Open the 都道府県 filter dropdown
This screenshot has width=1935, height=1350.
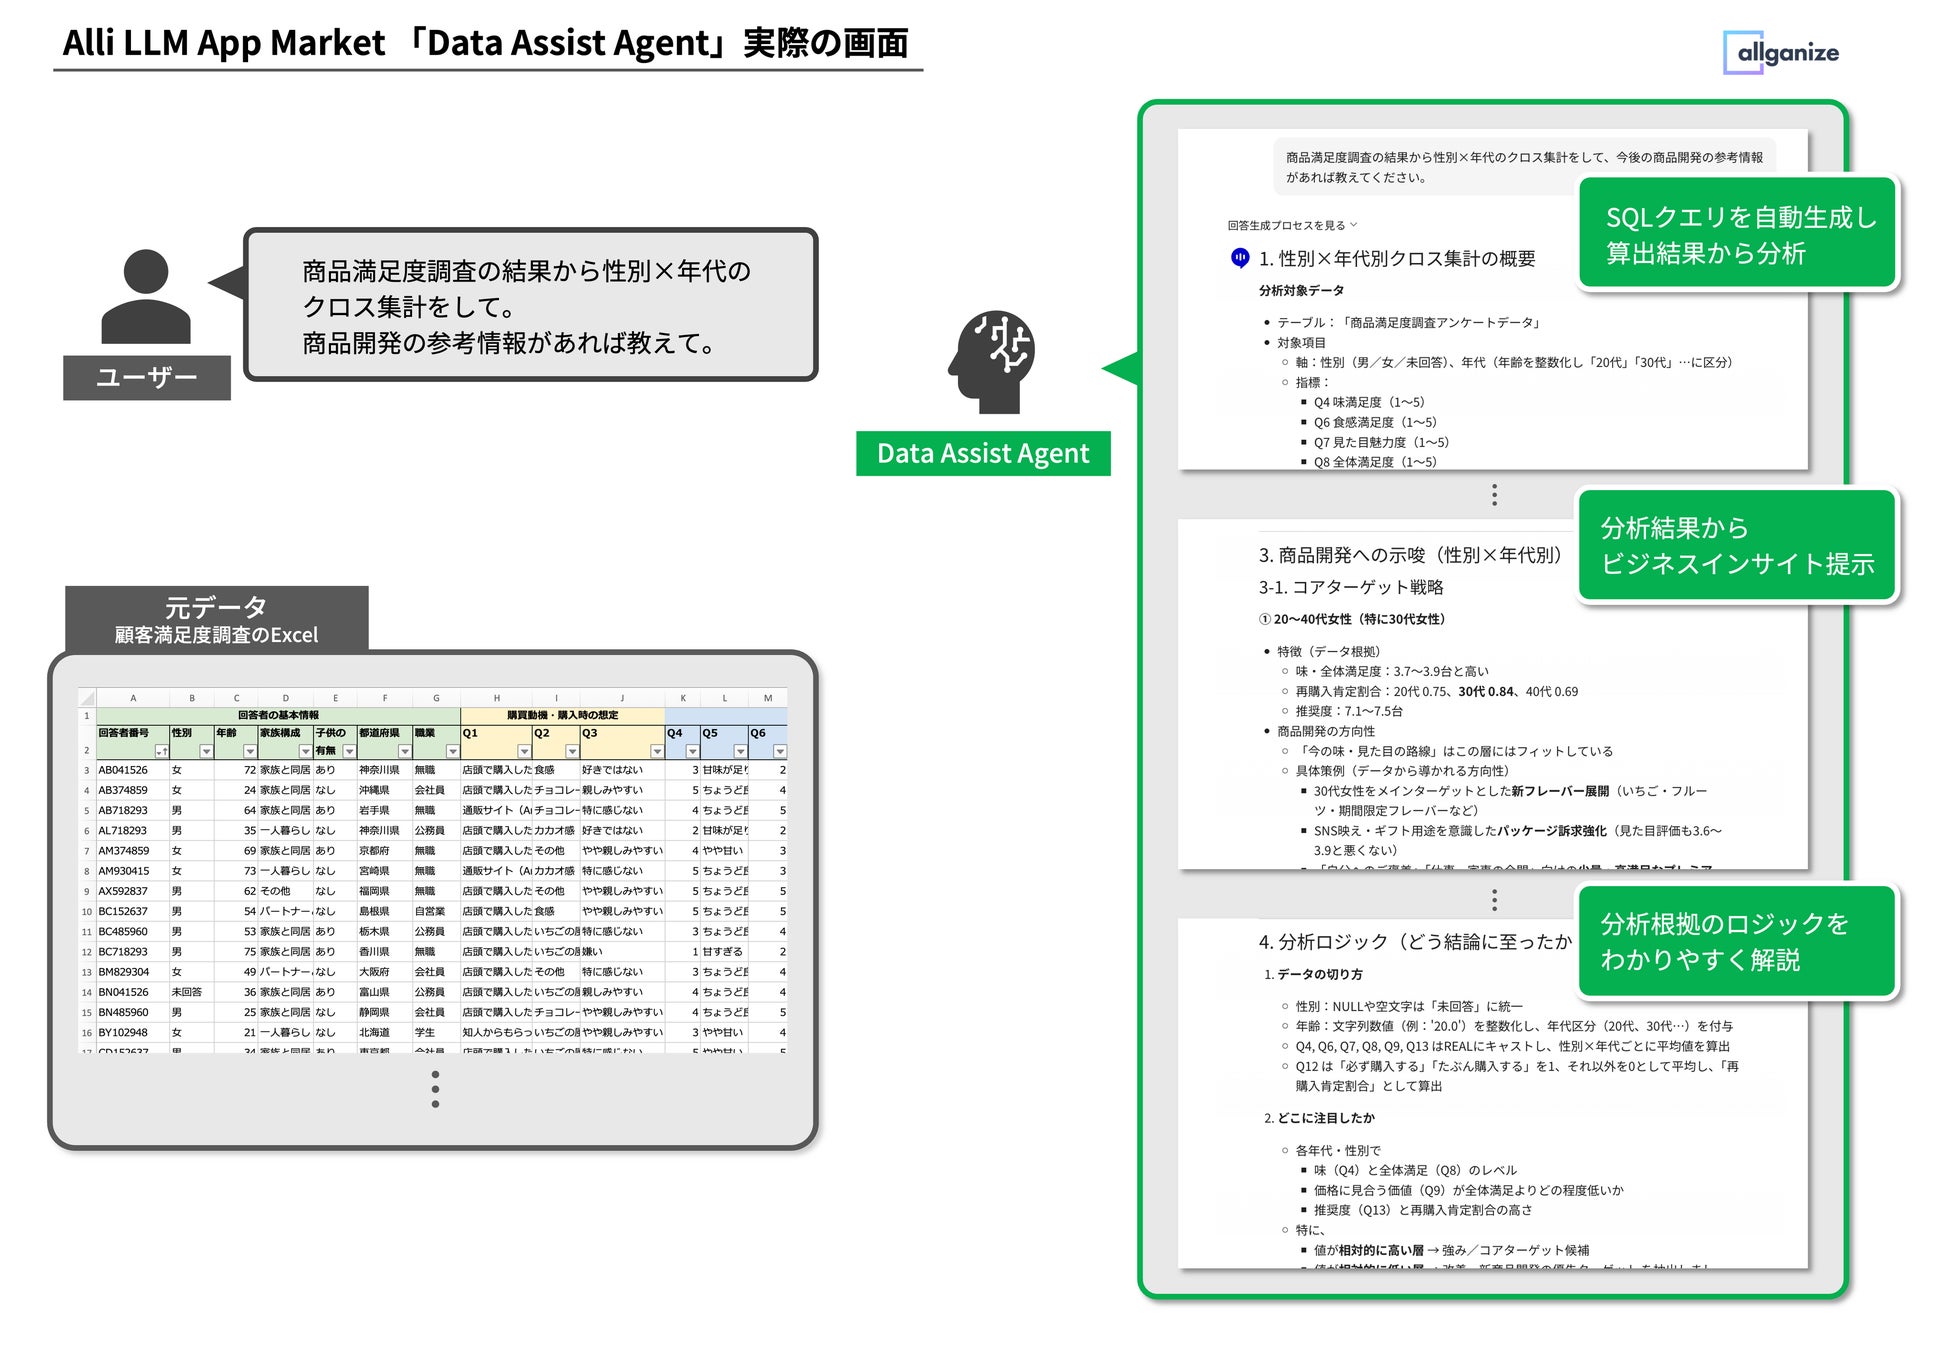pyautogui.click(x=404, y=750)
